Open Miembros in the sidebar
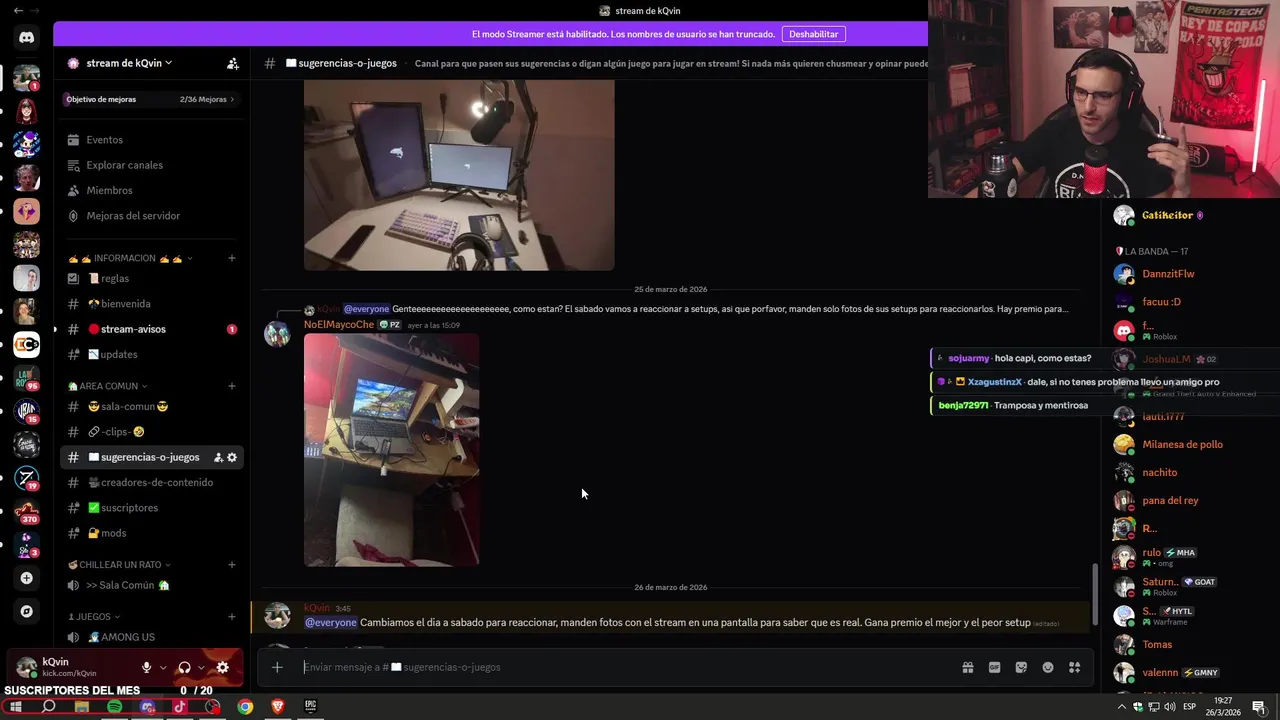This screenshot has height=720, width=1280. pyautogui.click(x=151, y=190)
